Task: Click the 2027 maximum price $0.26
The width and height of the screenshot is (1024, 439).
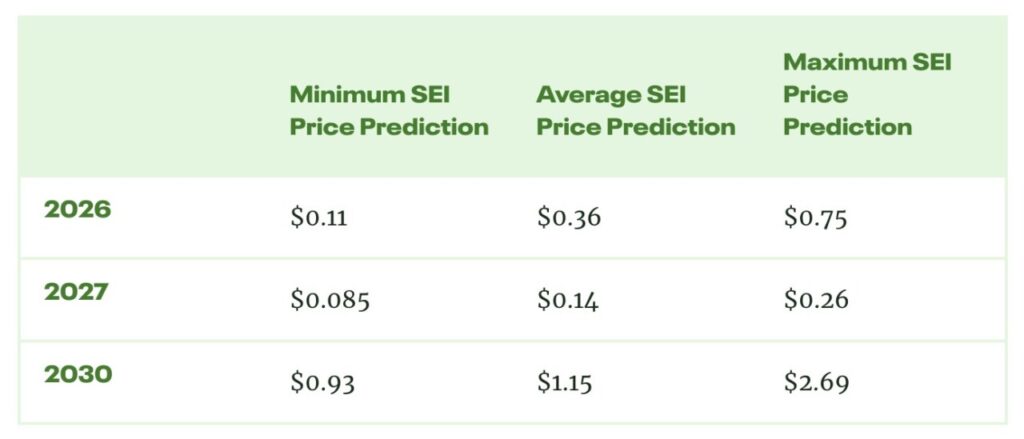Action: click(815, 300)
